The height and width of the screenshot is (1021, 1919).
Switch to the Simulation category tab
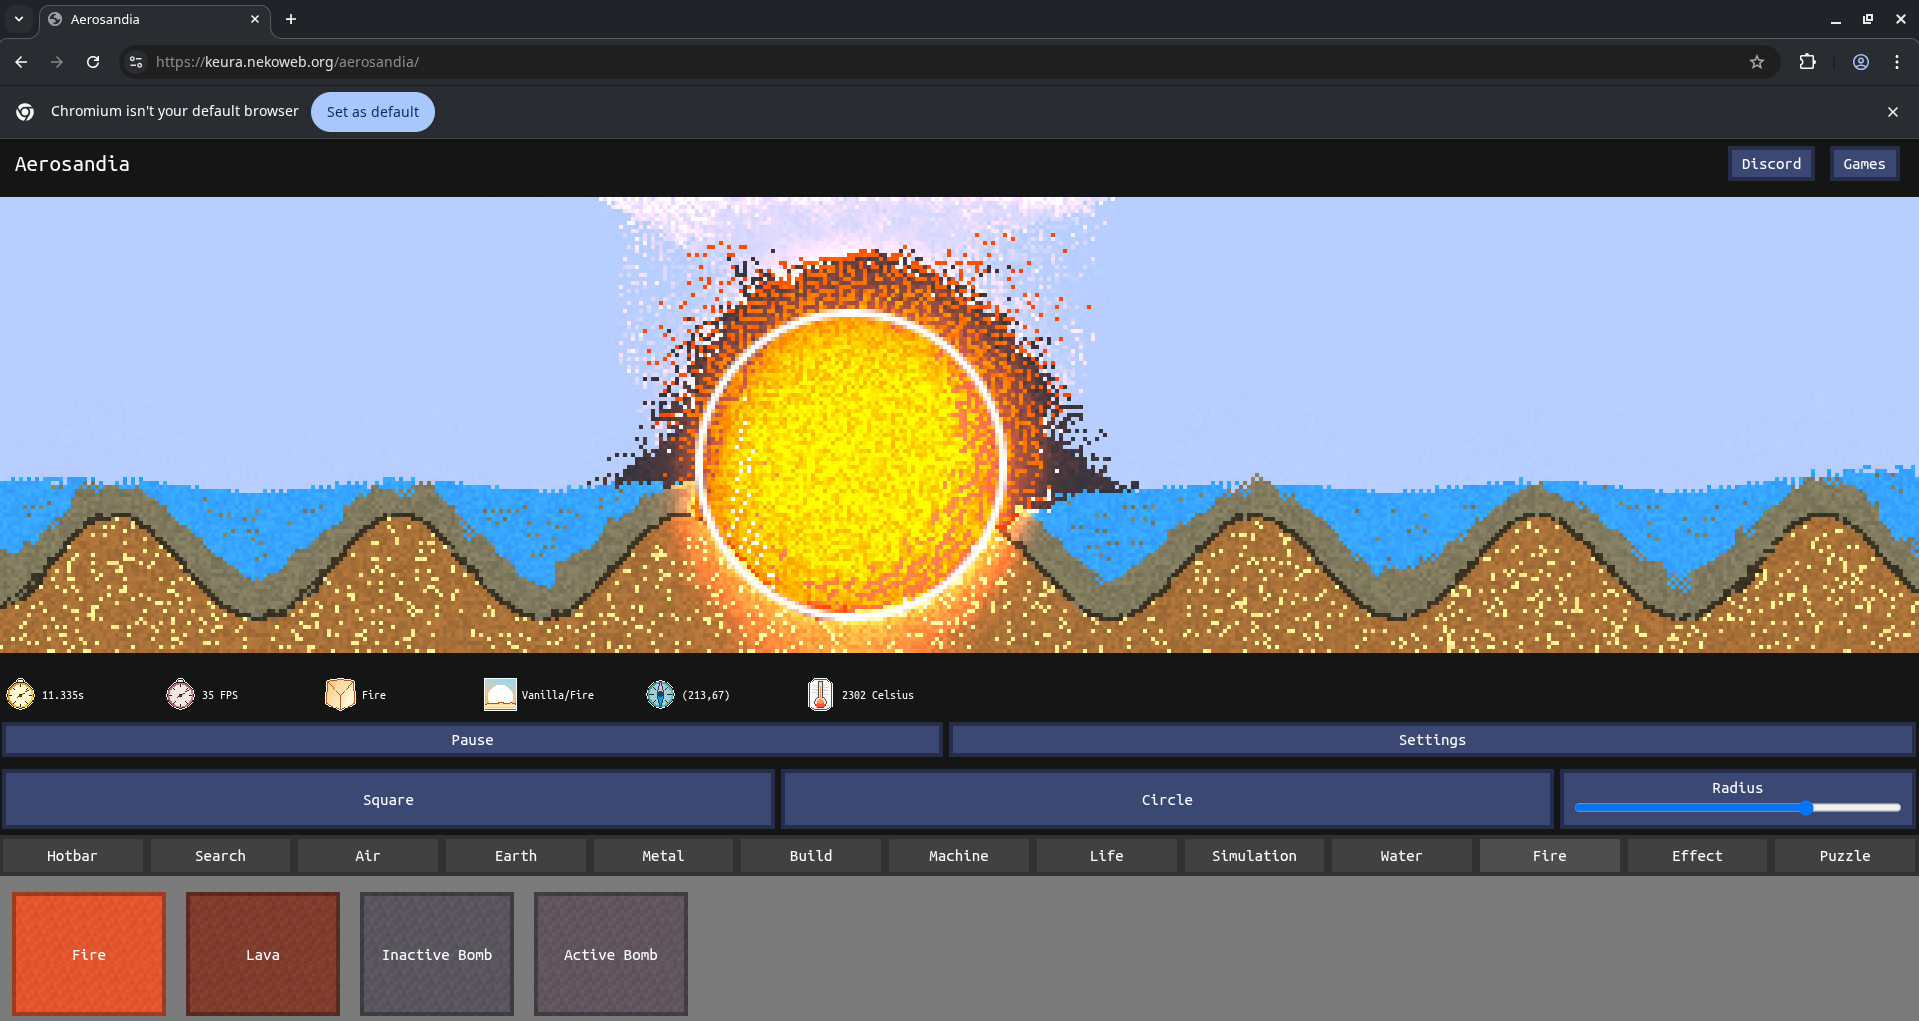point(1254,856)
